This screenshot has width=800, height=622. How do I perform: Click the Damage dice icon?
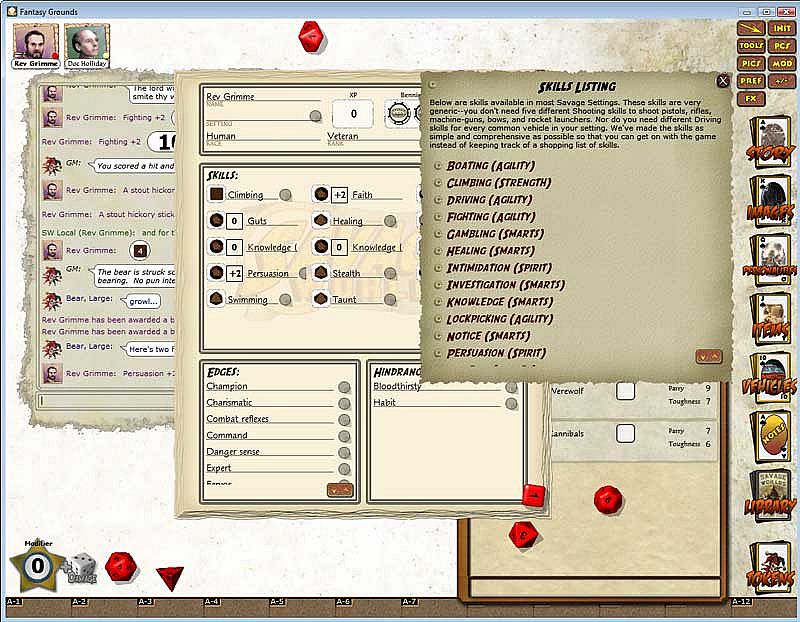pyautogui.click(x=83, y=567)
